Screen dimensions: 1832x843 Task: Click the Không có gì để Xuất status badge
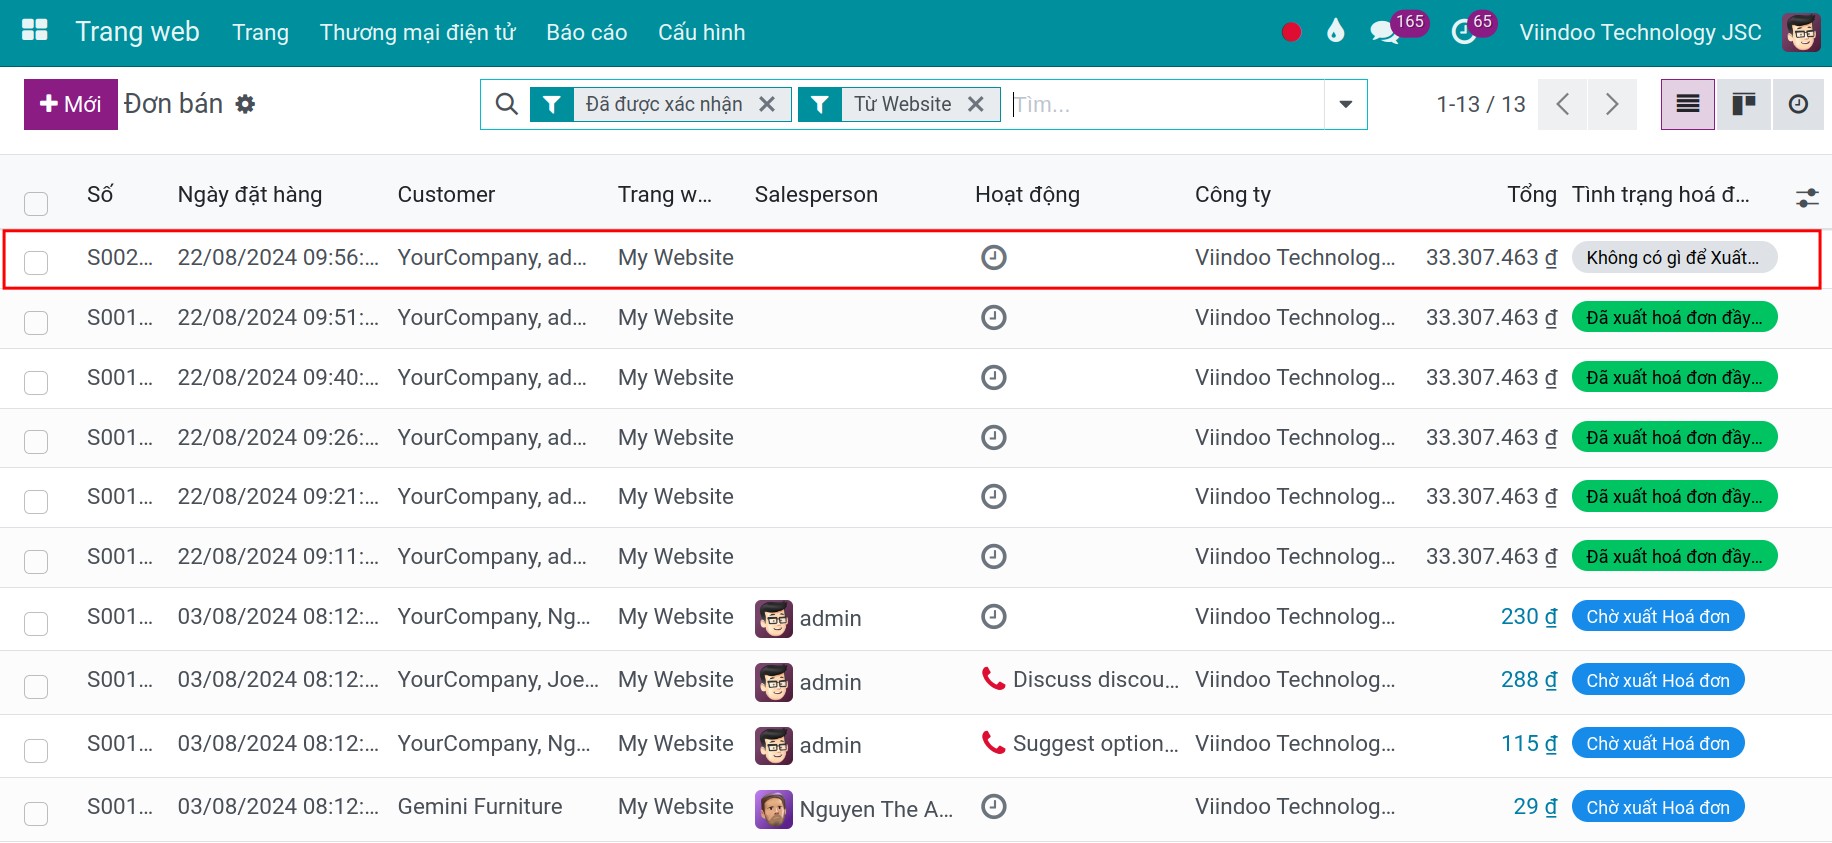coord(1674,258)
